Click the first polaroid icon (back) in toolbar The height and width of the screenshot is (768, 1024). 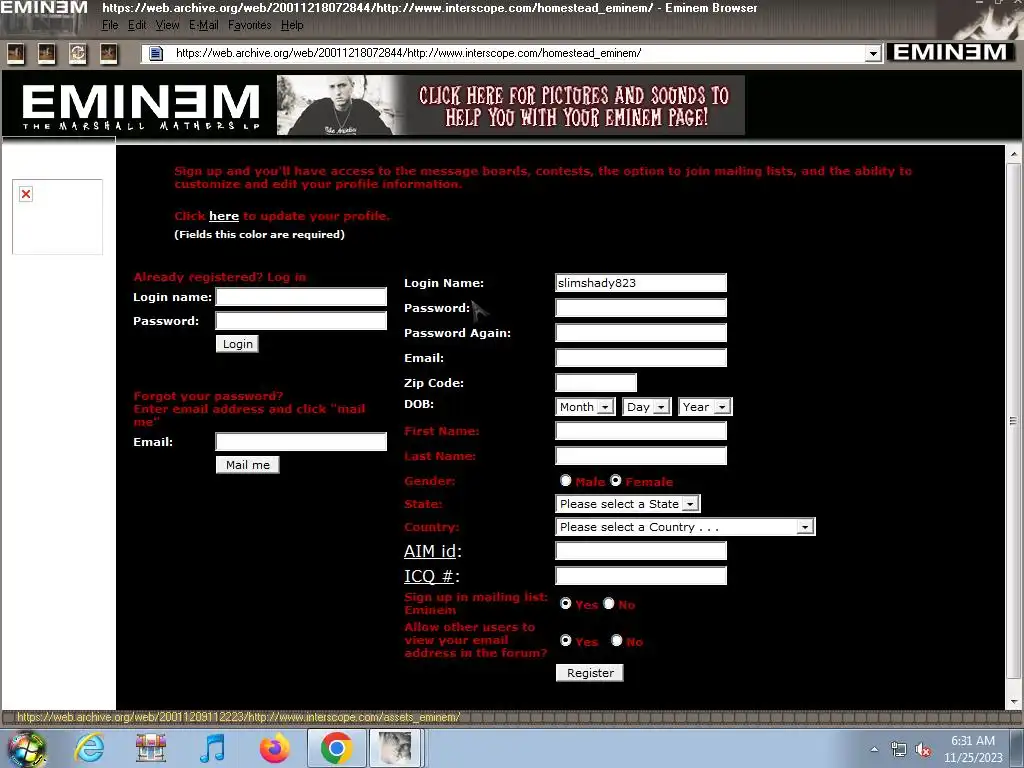[x=16, y=53]
